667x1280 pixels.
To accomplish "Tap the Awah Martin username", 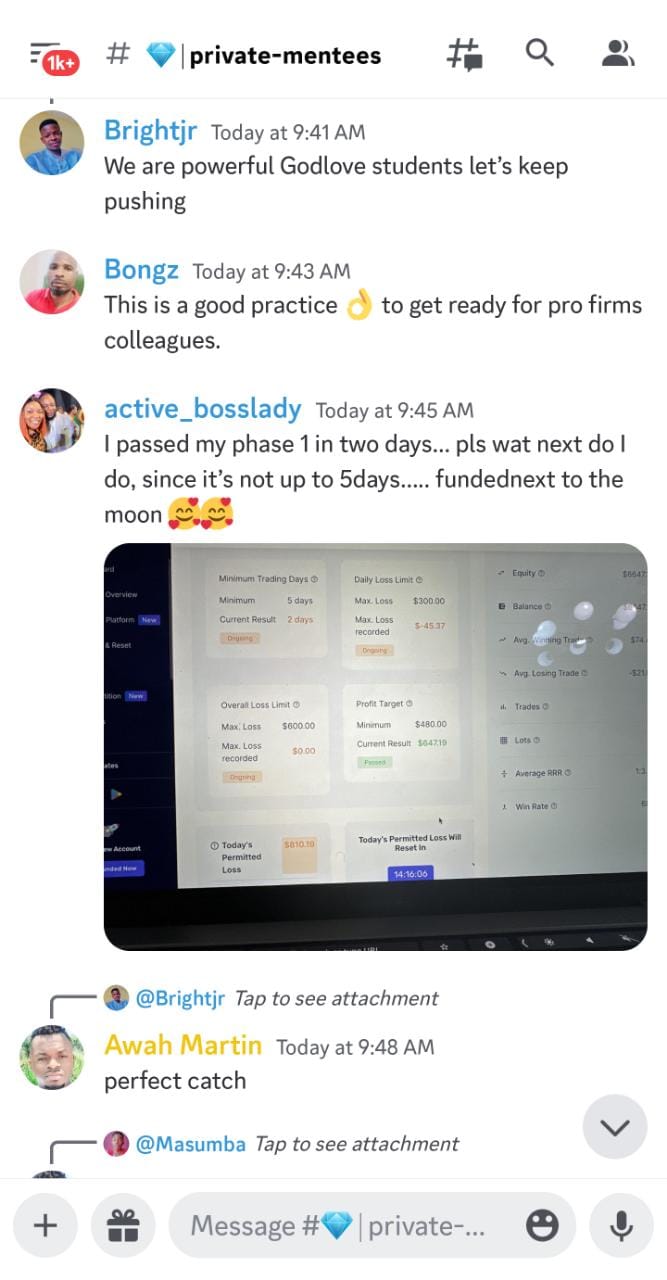I will 183,1046.
